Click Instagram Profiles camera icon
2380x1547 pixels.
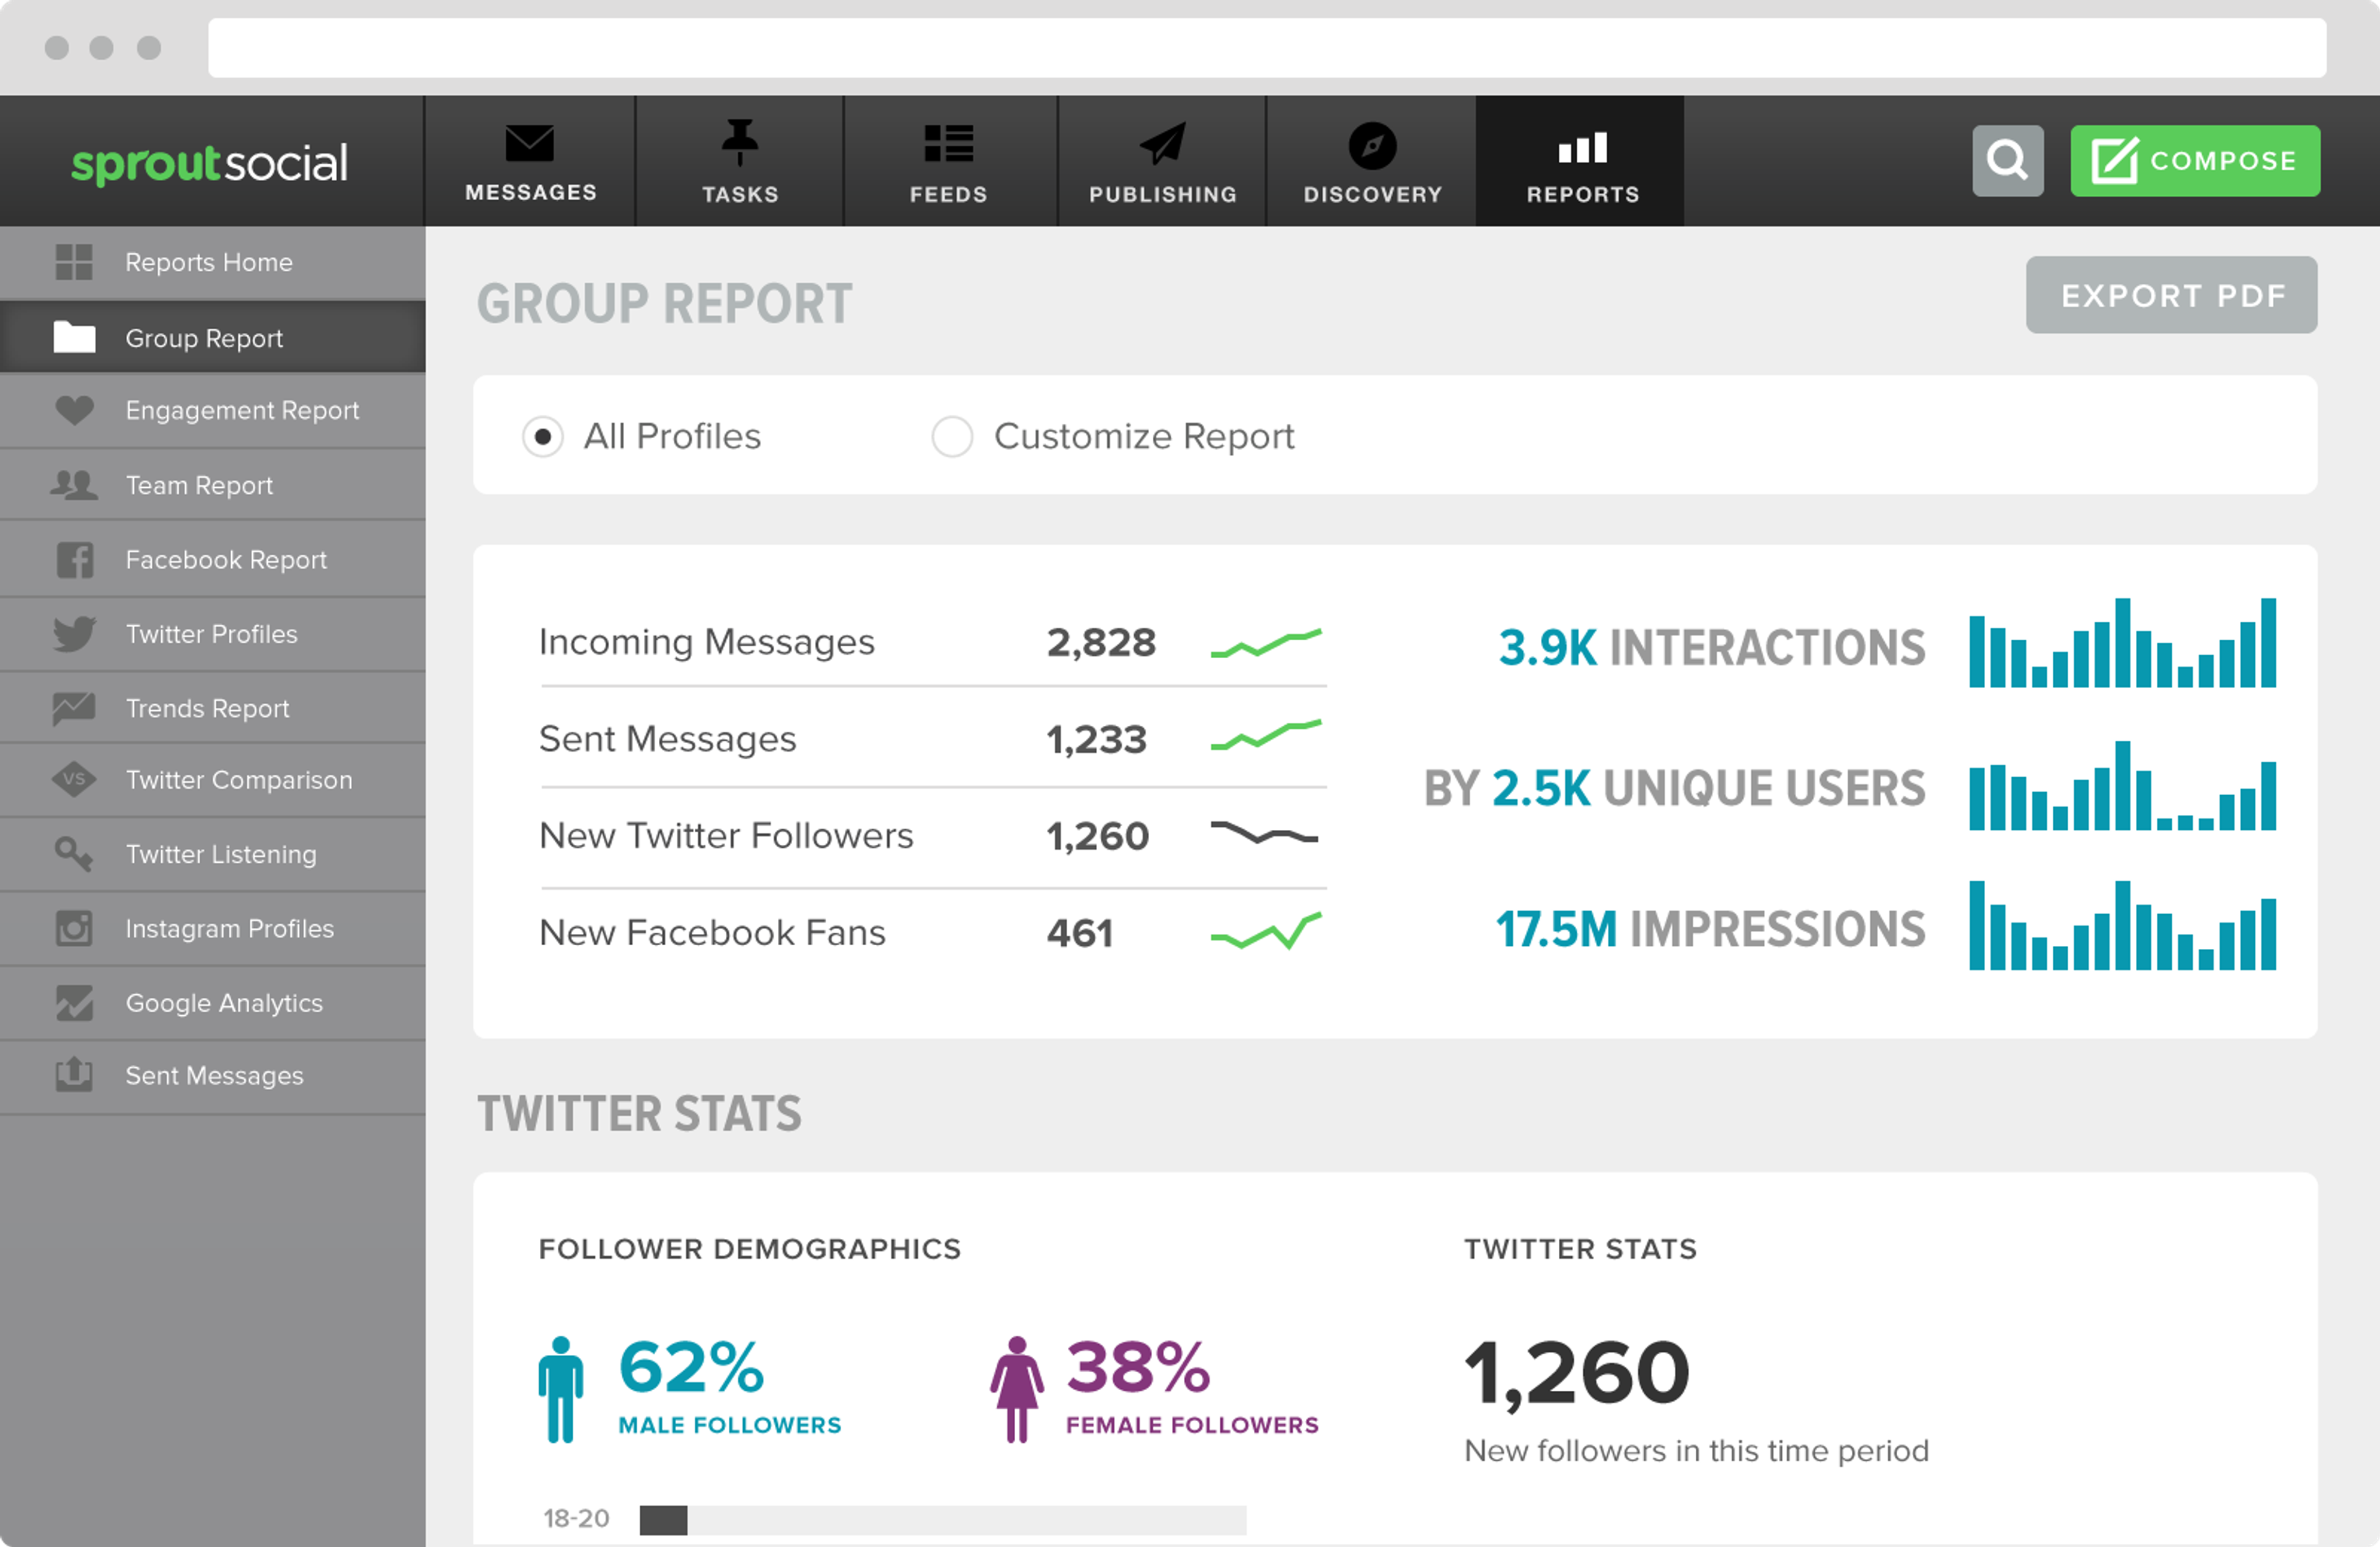74,928
